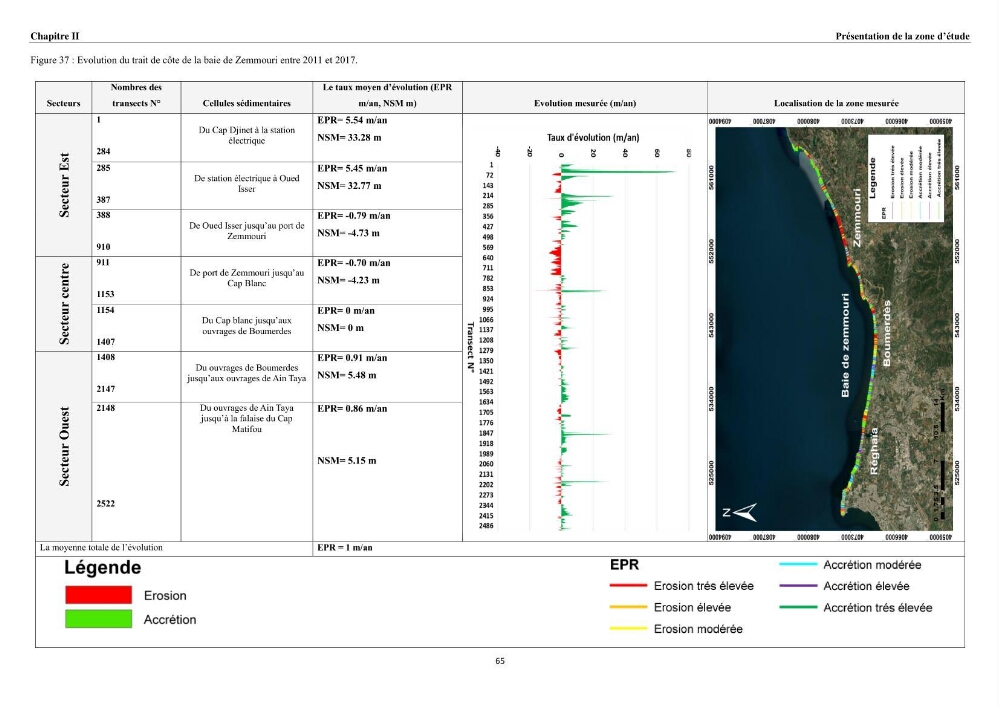Image resolution: width=1000 pixels, height=707 pixels.
Task: Select the Secteur Est row label
Action: (x=64, y=185)
